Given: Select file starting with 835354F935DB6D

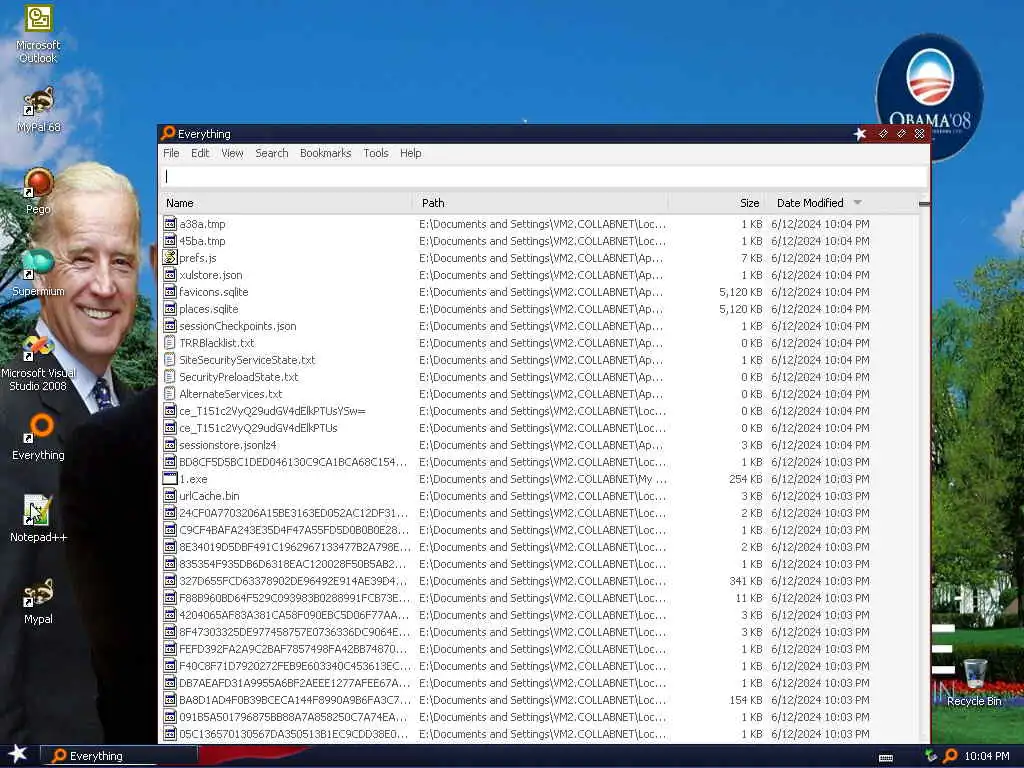Looking at the screenshot, I should [x=293, y=564].
